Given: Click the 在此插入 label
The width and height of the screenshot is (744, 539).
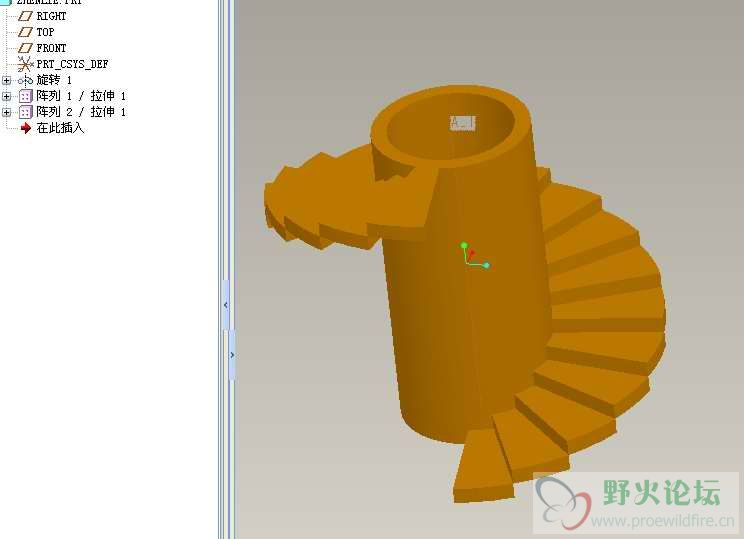Looking at the screenshot, I should click(60, 128).
